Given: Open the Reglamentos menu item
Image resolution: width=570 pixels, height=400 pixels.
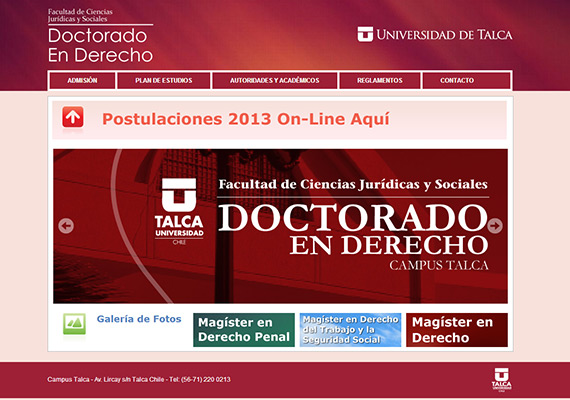Looking at the screenshot, I should (380, 80).
